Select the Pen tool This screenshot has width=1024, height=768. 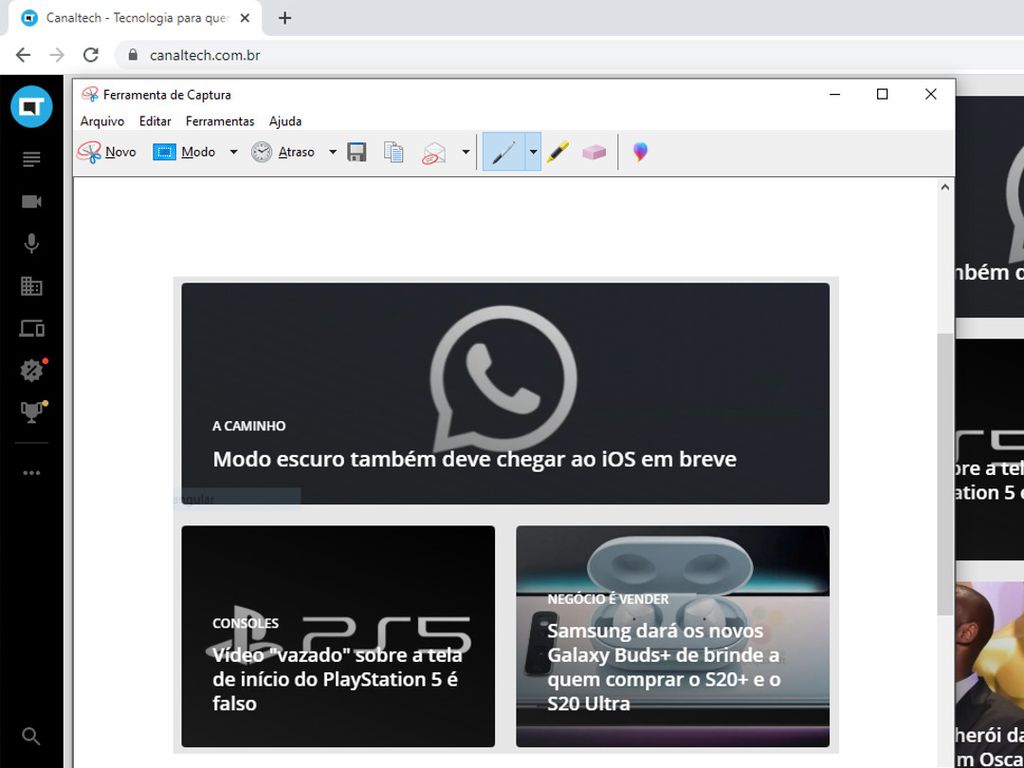pos(504,152)
